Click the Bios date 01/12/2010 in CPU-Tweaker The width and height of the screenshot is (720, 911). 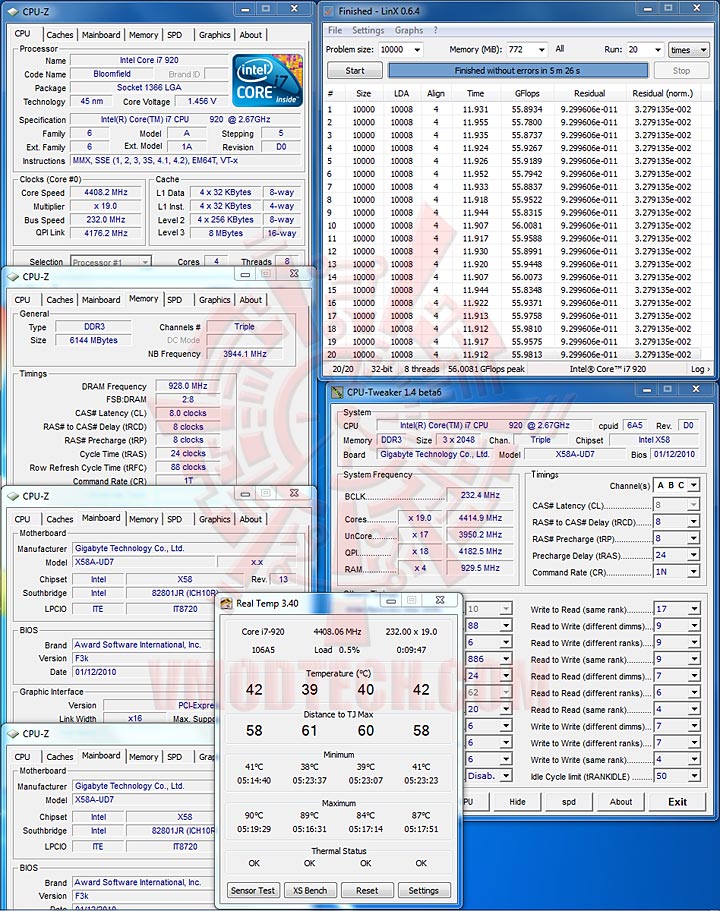click(x=674, y=454)
